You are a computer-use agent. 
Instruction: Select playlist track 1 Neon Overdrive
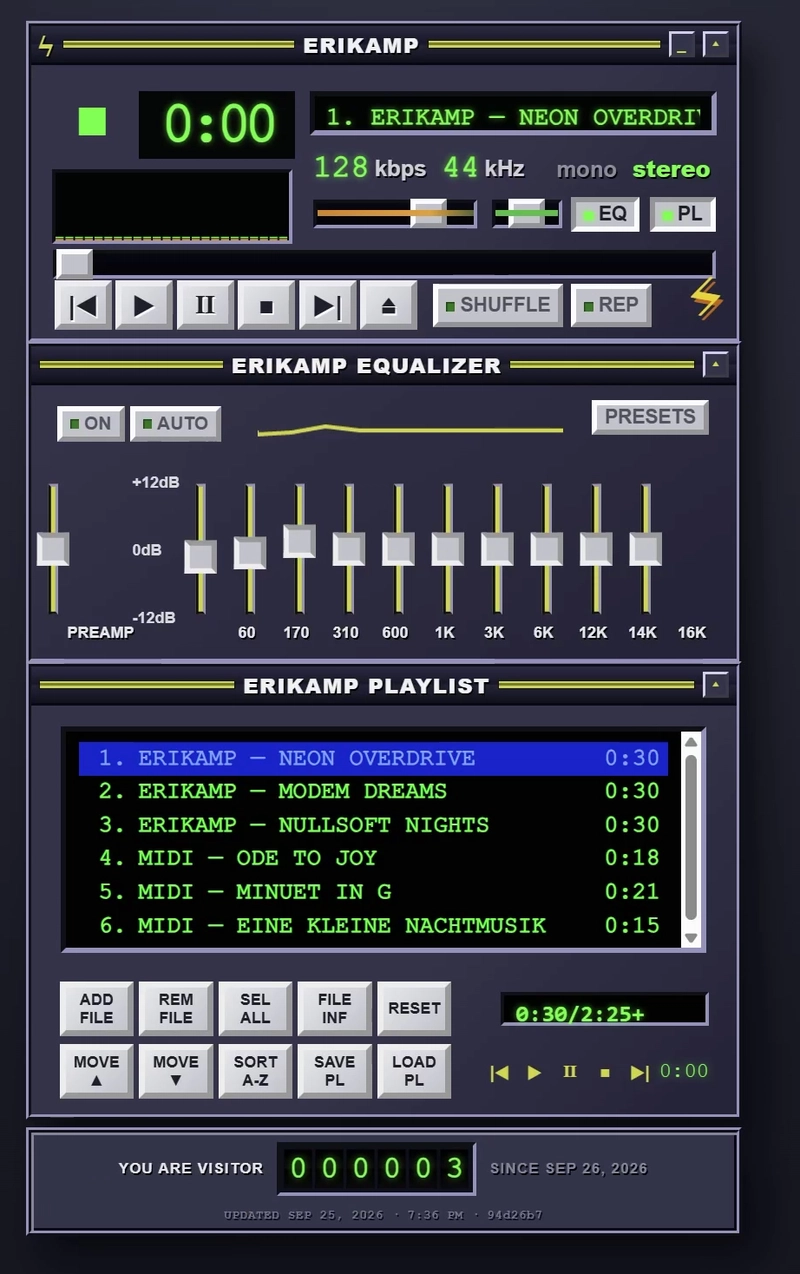point(373,758)
